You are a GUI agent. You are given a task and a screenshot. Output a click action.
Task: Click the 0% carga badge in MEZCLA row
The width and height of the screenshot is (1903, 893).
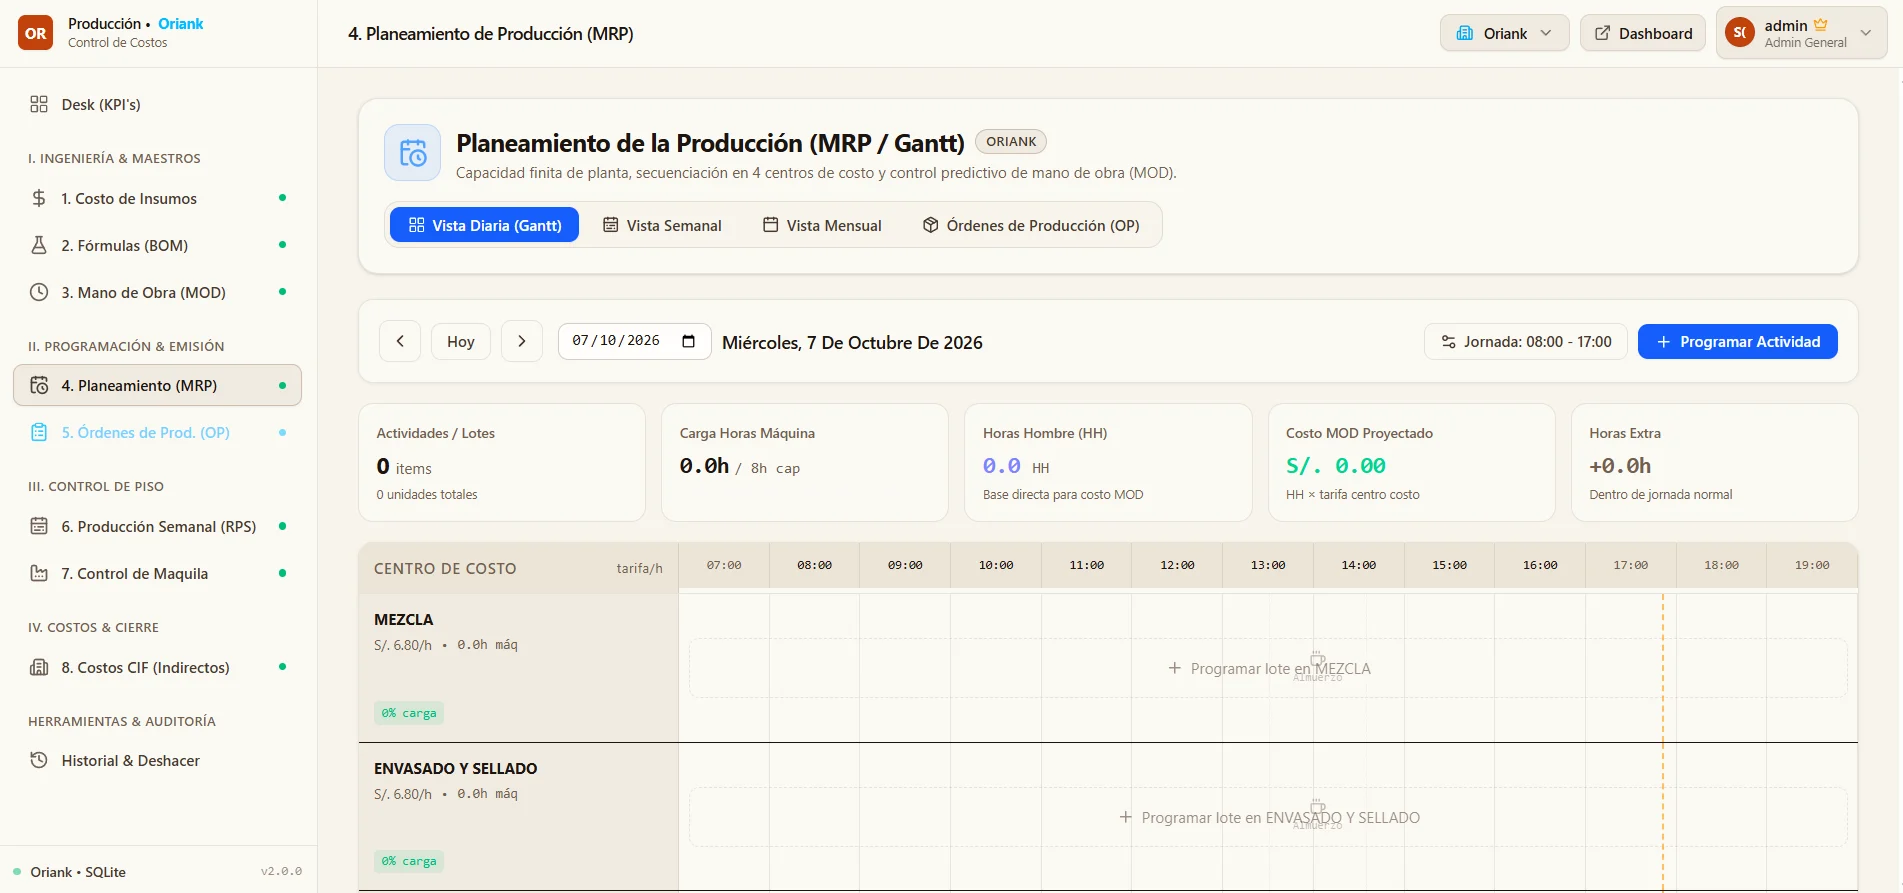pos(409,713)
